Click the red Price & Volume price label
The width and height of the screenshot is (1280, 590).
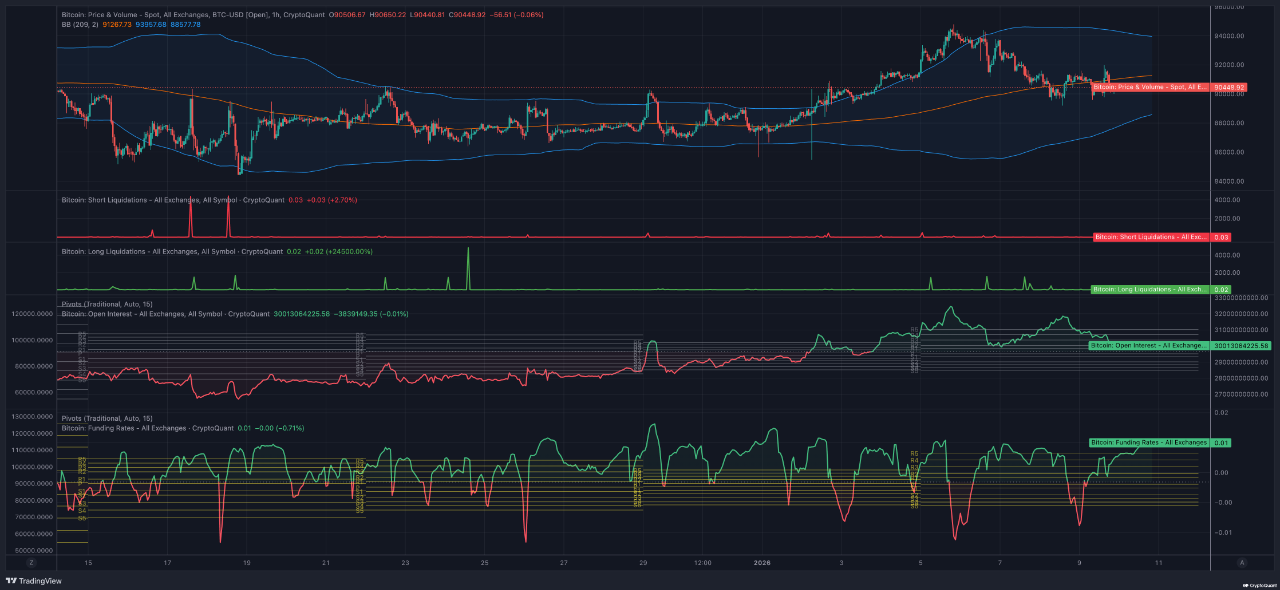pyautogui.click(x=1149, y=88)
